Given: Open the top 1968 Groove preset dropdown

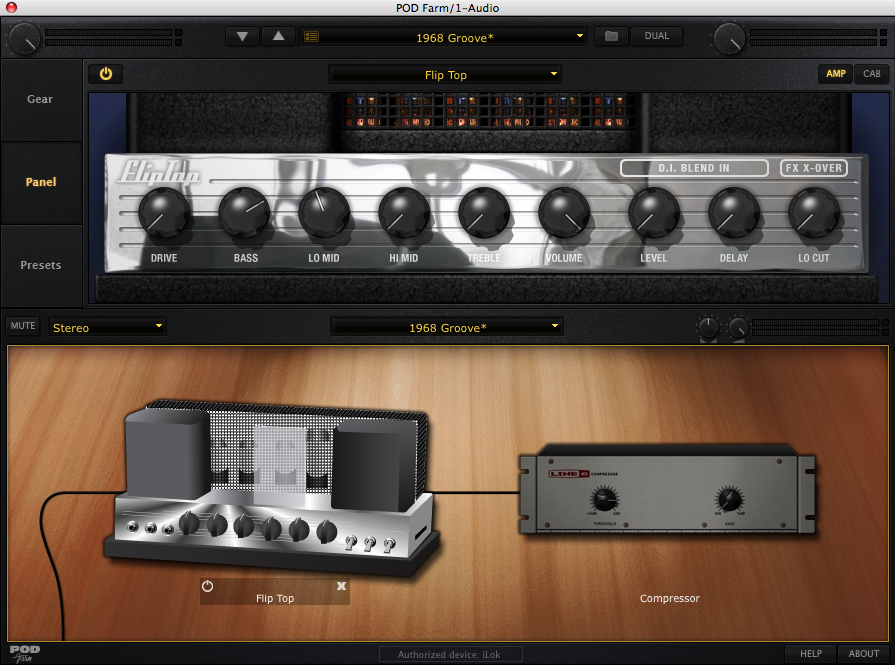Looking at the screenshot, I should 444,37.
